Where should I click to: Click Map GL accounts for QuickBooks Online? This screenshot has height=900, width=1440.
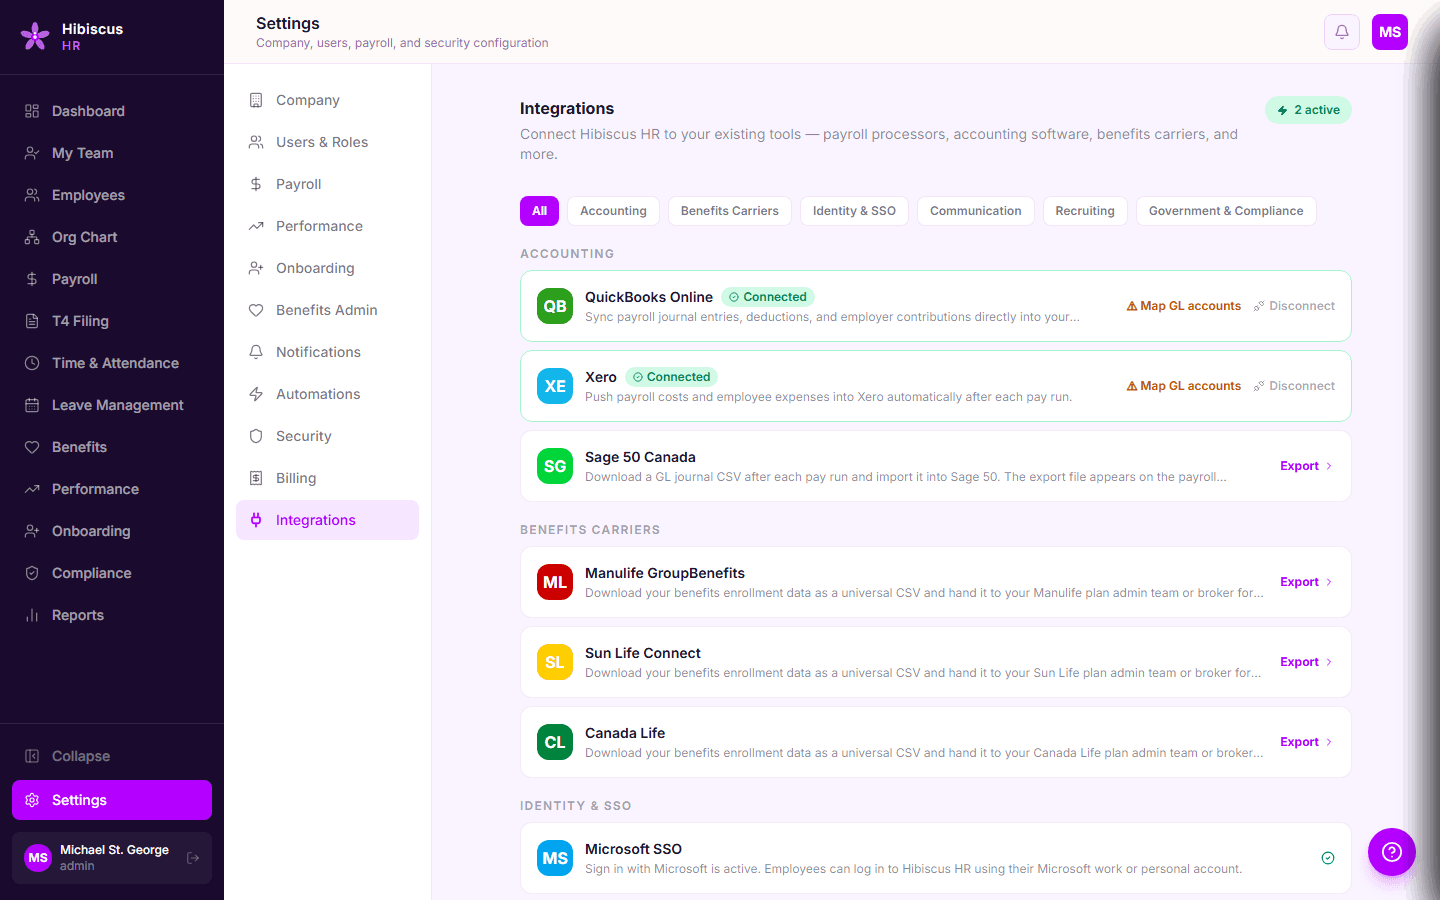click(x=1190, y=305)
